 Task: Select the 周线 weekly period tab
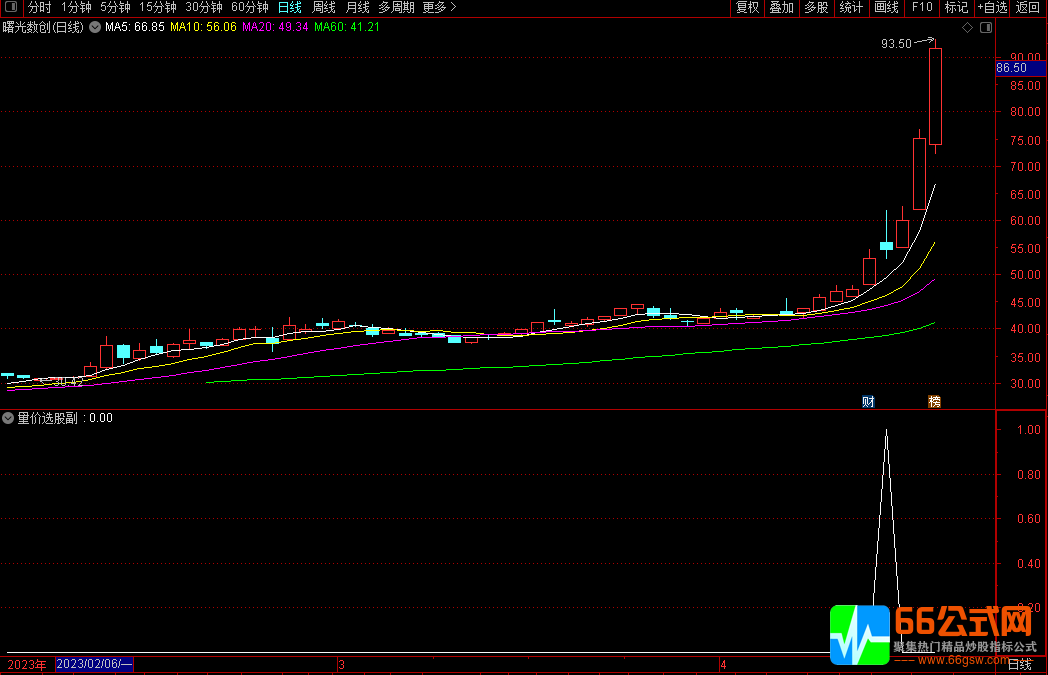pos(324,7)
